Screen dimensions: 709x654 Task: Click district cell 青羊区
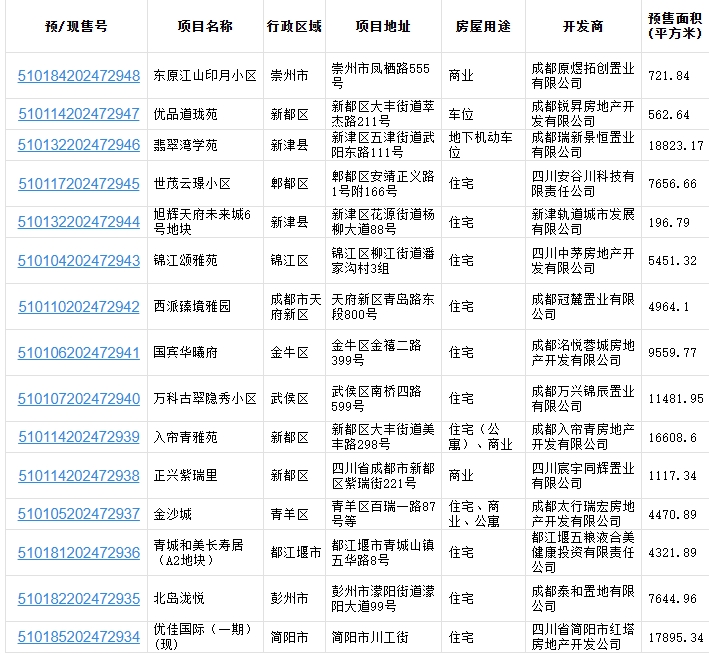pyautogui.click(x=289, y=514)
